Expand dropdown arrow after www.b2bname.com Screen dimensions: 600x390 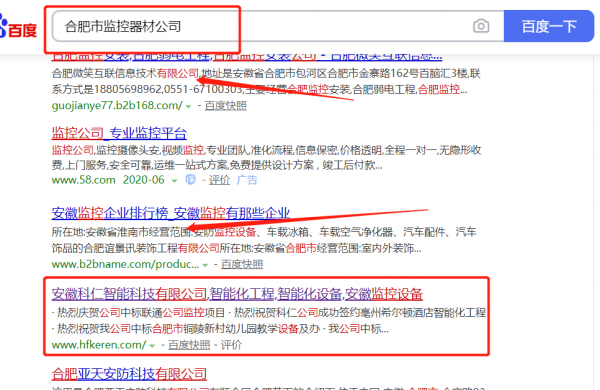click(x=205, y=265)
